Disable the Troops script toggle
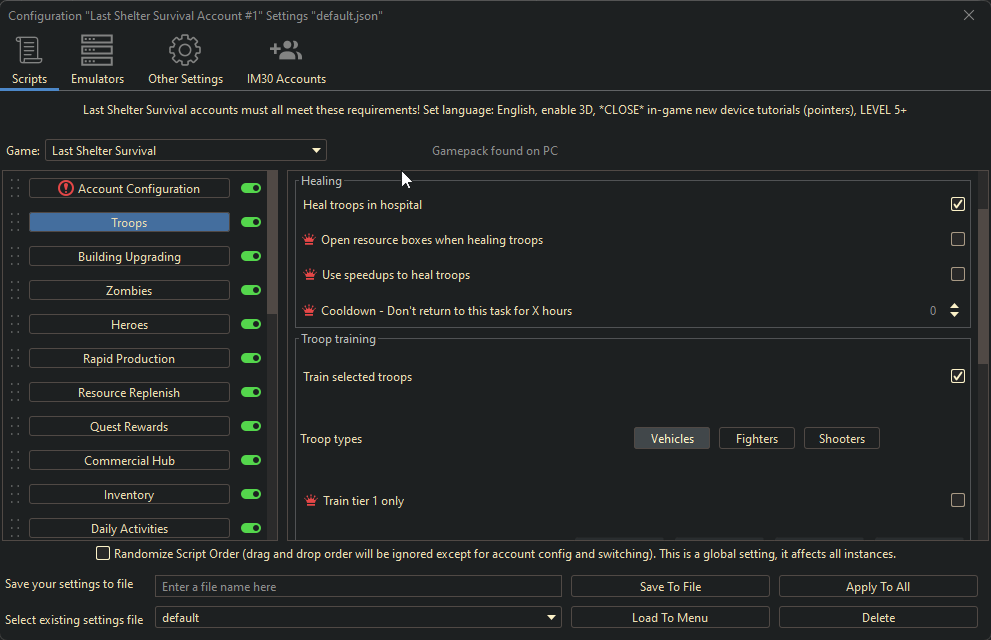 (250, 222)
